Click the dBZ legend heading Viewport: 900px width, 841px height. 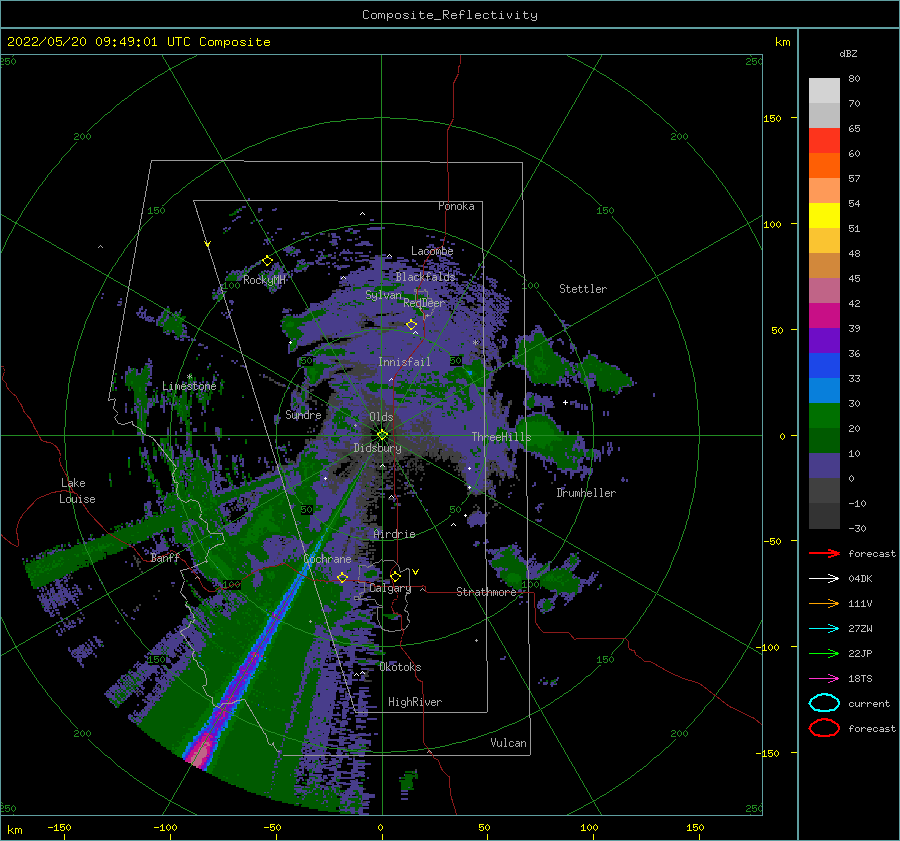click(x=848, y=53)
